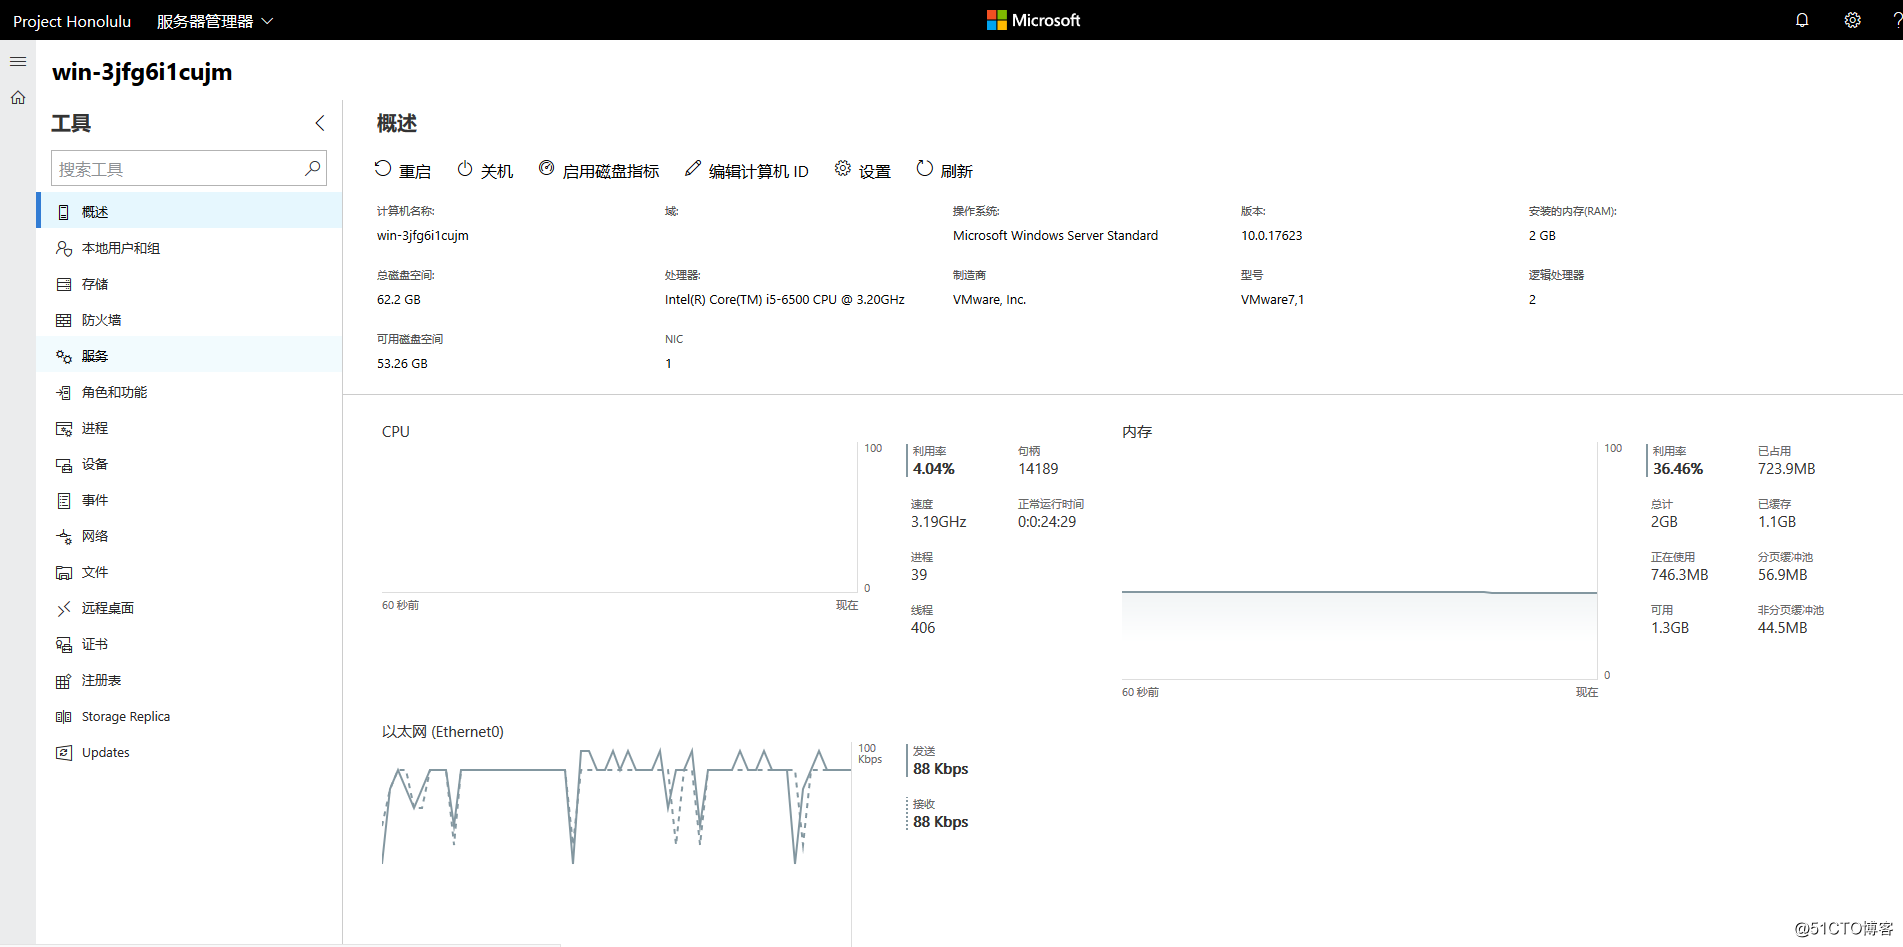Open 设置 in the overview toolbar

click(x=863, y=170)
